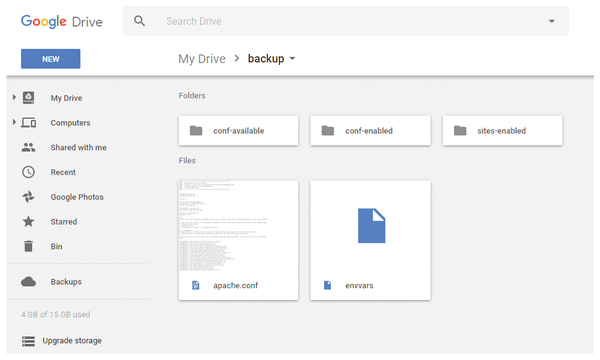
Task: Click the apache.conf document type icon
Action: click(196, 285)
